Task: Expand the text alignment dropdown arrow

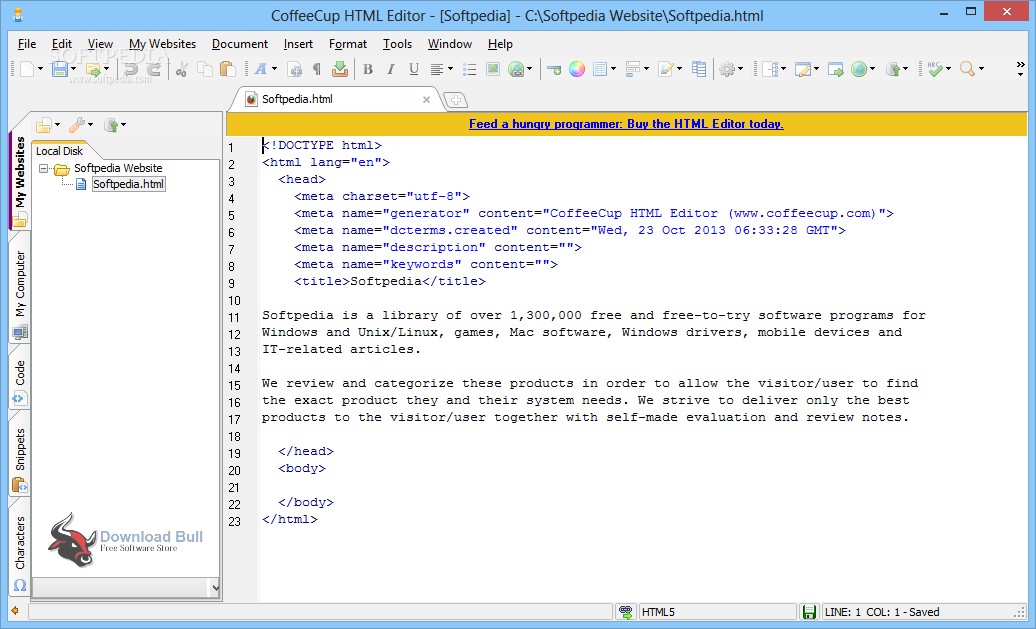Action: (x=450, y=69)
